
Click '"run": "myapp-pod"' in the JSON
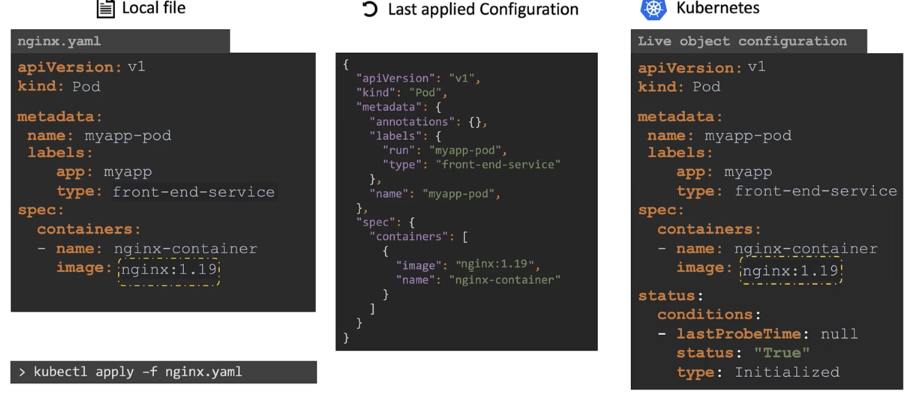tap(445, 151)
